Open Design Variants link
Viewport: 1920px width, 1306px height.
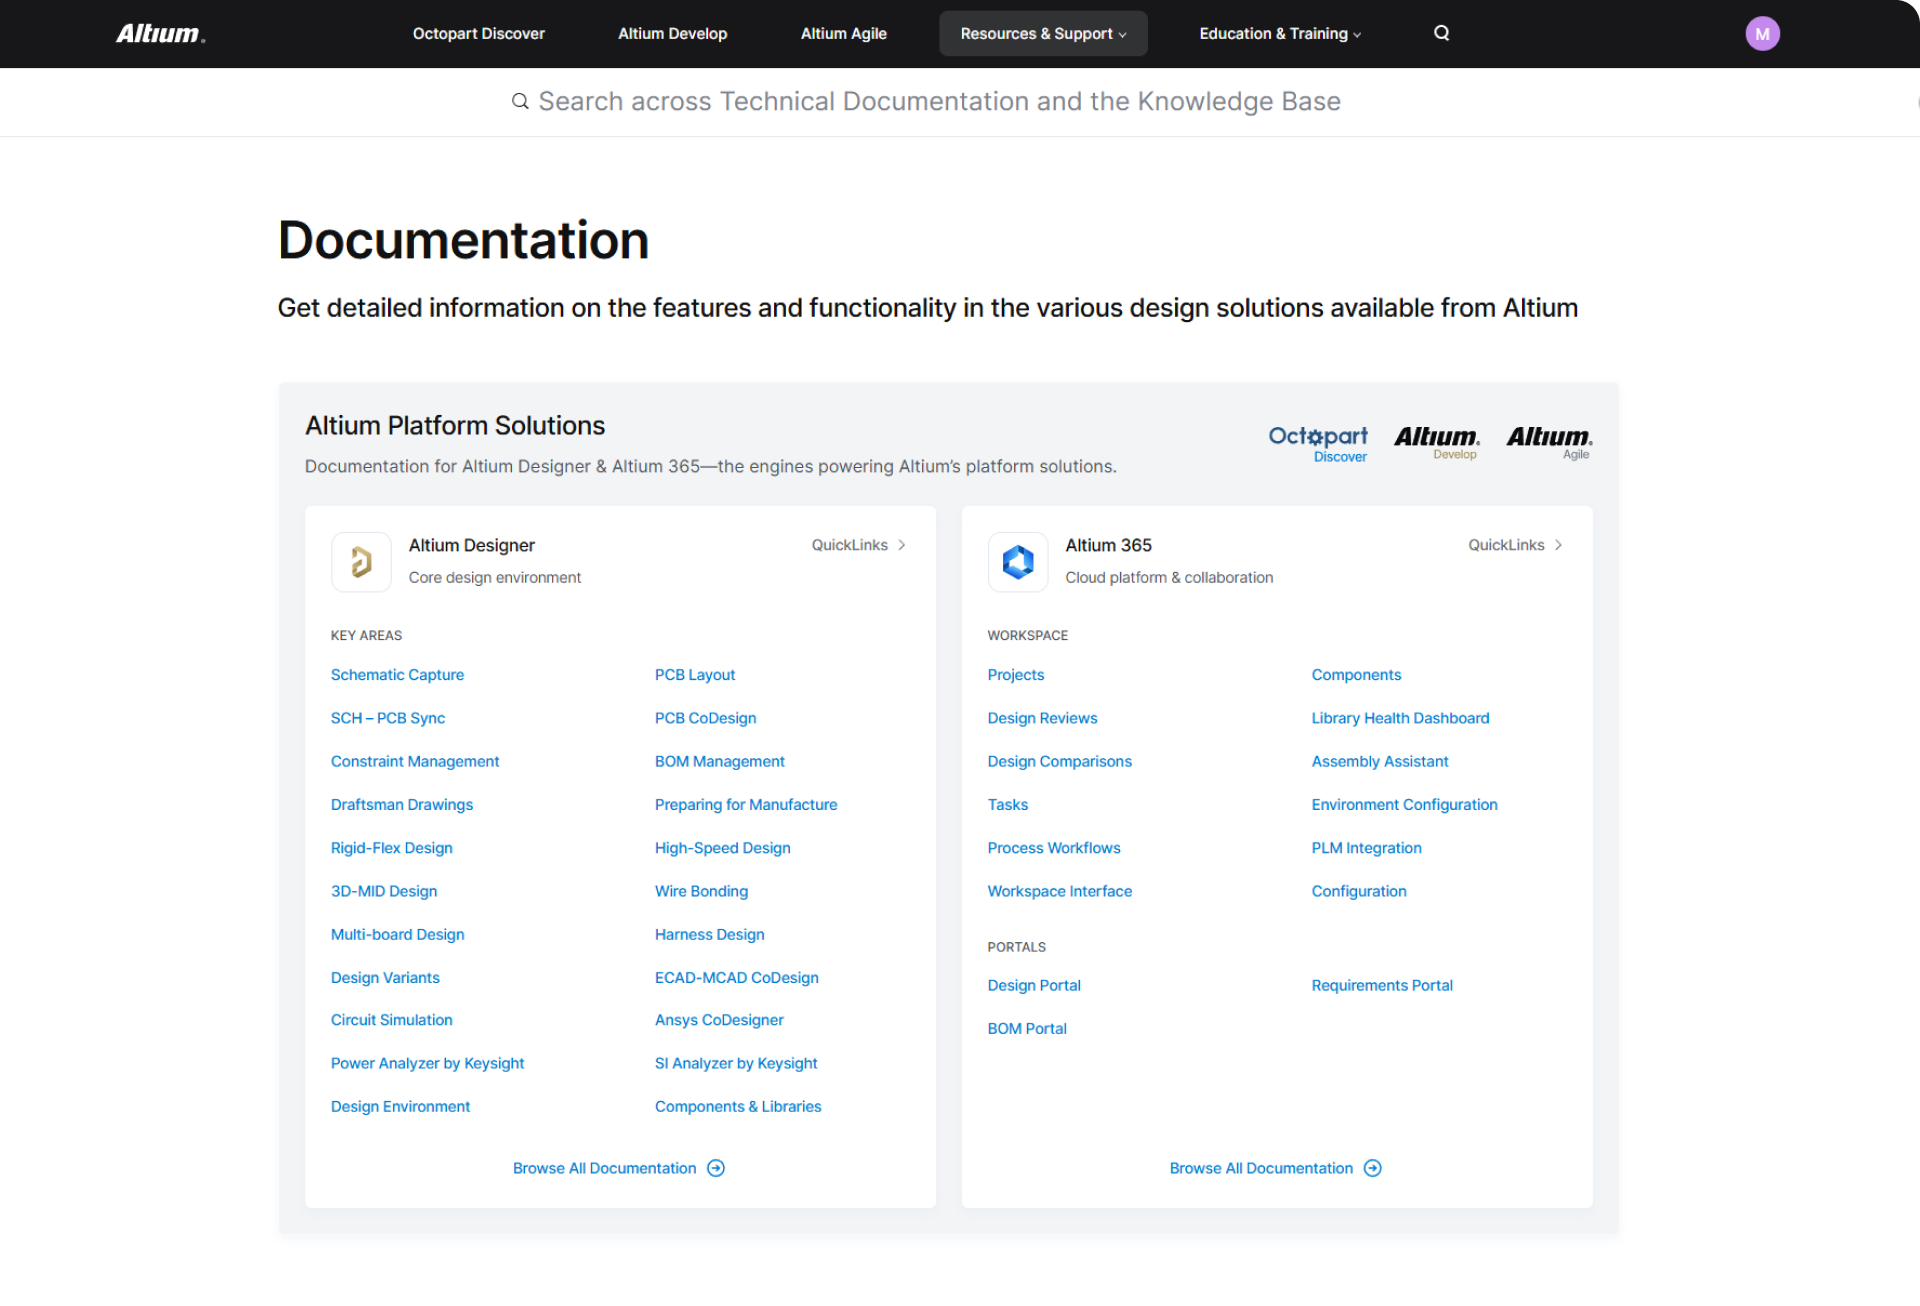tap(385, 977)
